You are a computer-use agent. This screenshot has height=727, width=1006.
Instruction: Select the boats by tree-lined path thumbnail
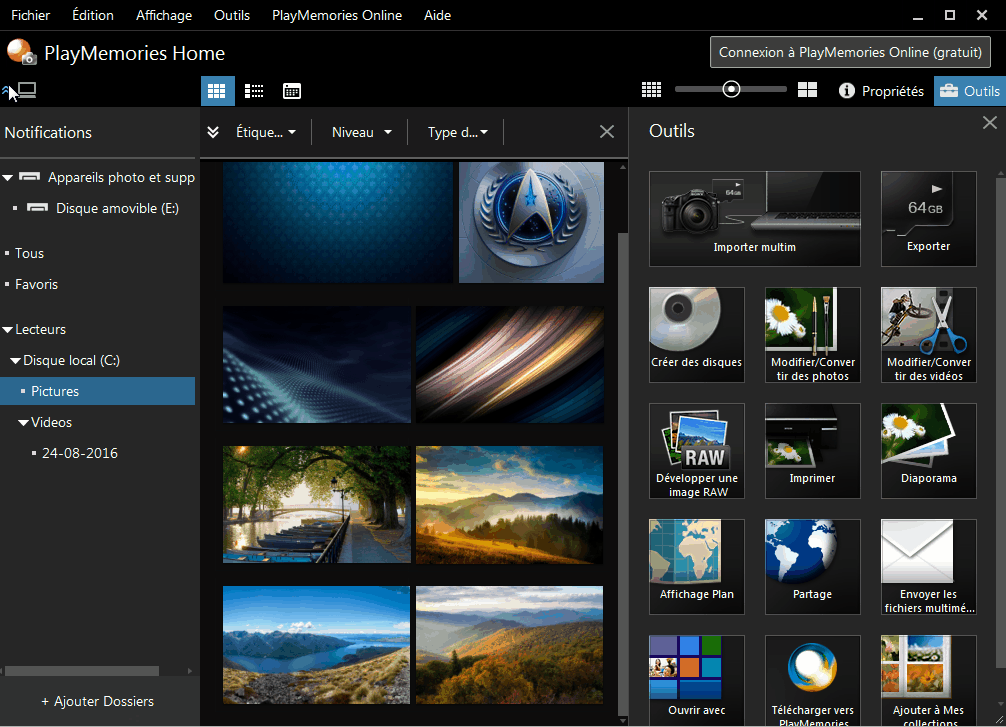pyautogui.click(x=317, y=505)
